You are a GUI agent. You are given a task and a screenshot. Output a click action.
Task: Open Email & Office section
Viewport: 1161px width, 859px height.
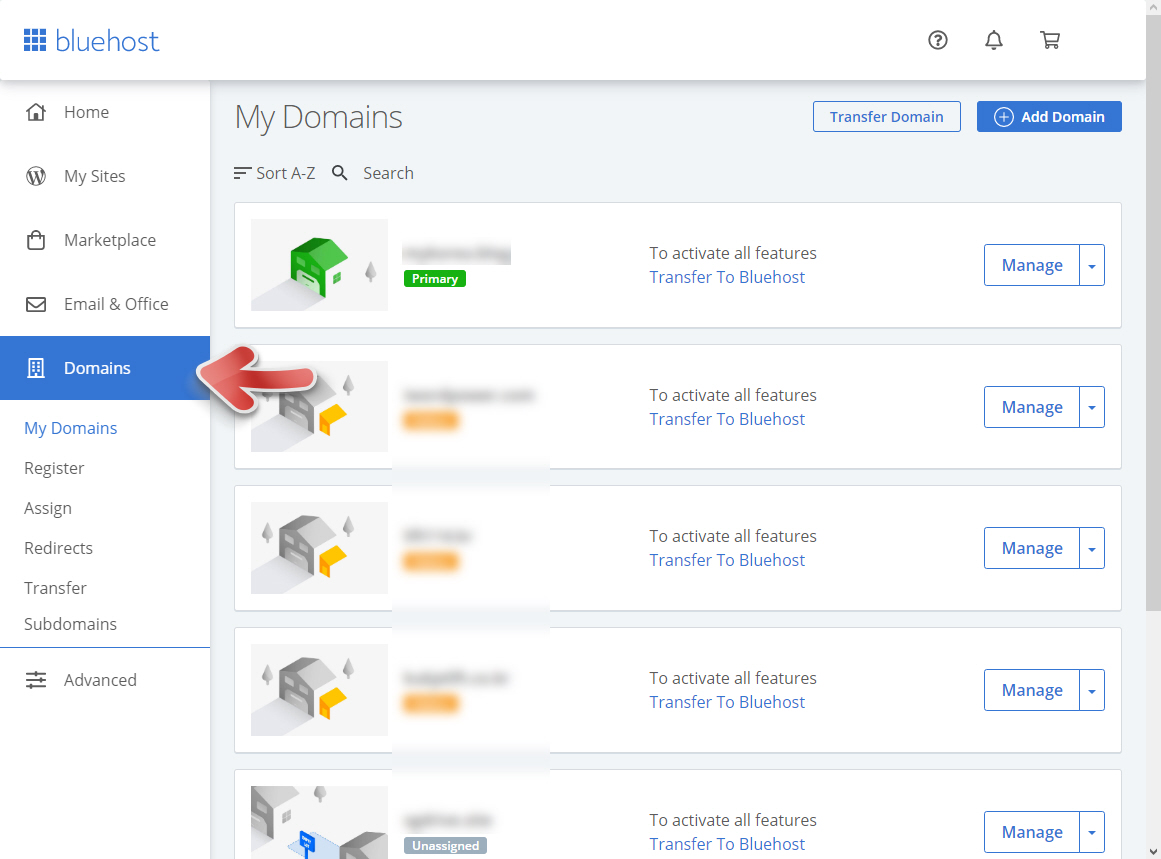105,304
